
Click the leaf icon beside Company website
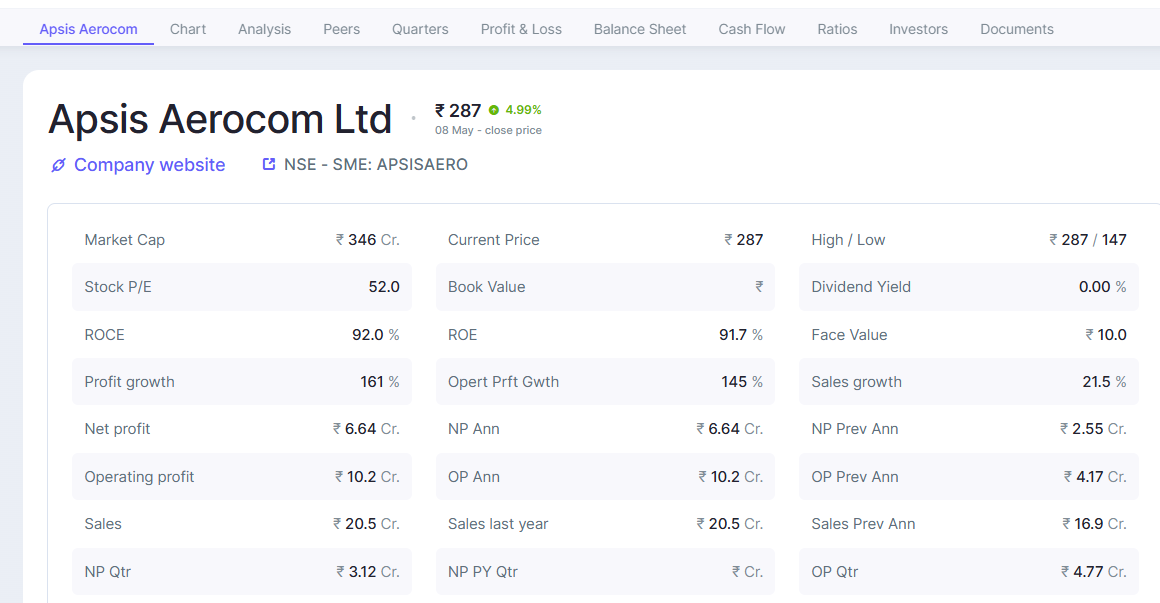58,165
